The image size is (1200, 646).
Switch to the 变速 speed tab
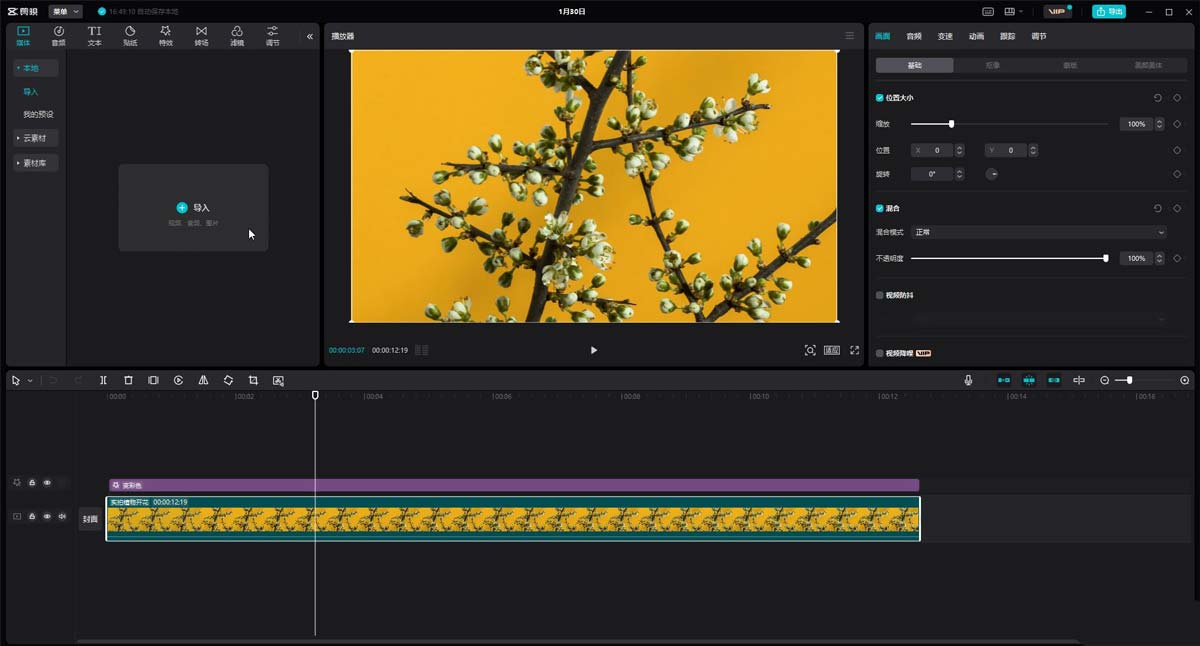click(x=945, y=36)
